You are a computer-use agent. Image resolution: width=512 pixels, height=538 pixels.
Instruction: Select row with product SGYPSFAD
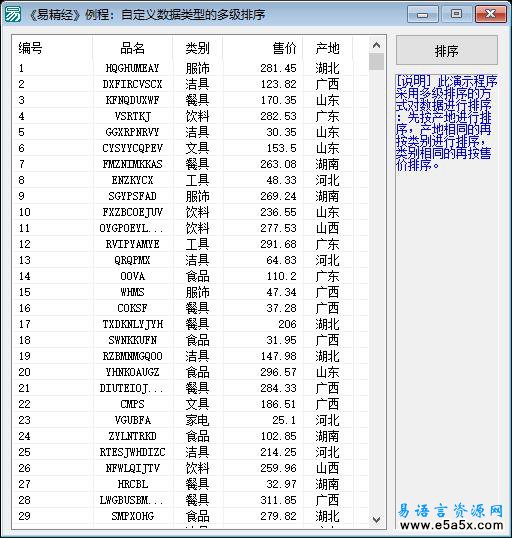pos(191,196)
